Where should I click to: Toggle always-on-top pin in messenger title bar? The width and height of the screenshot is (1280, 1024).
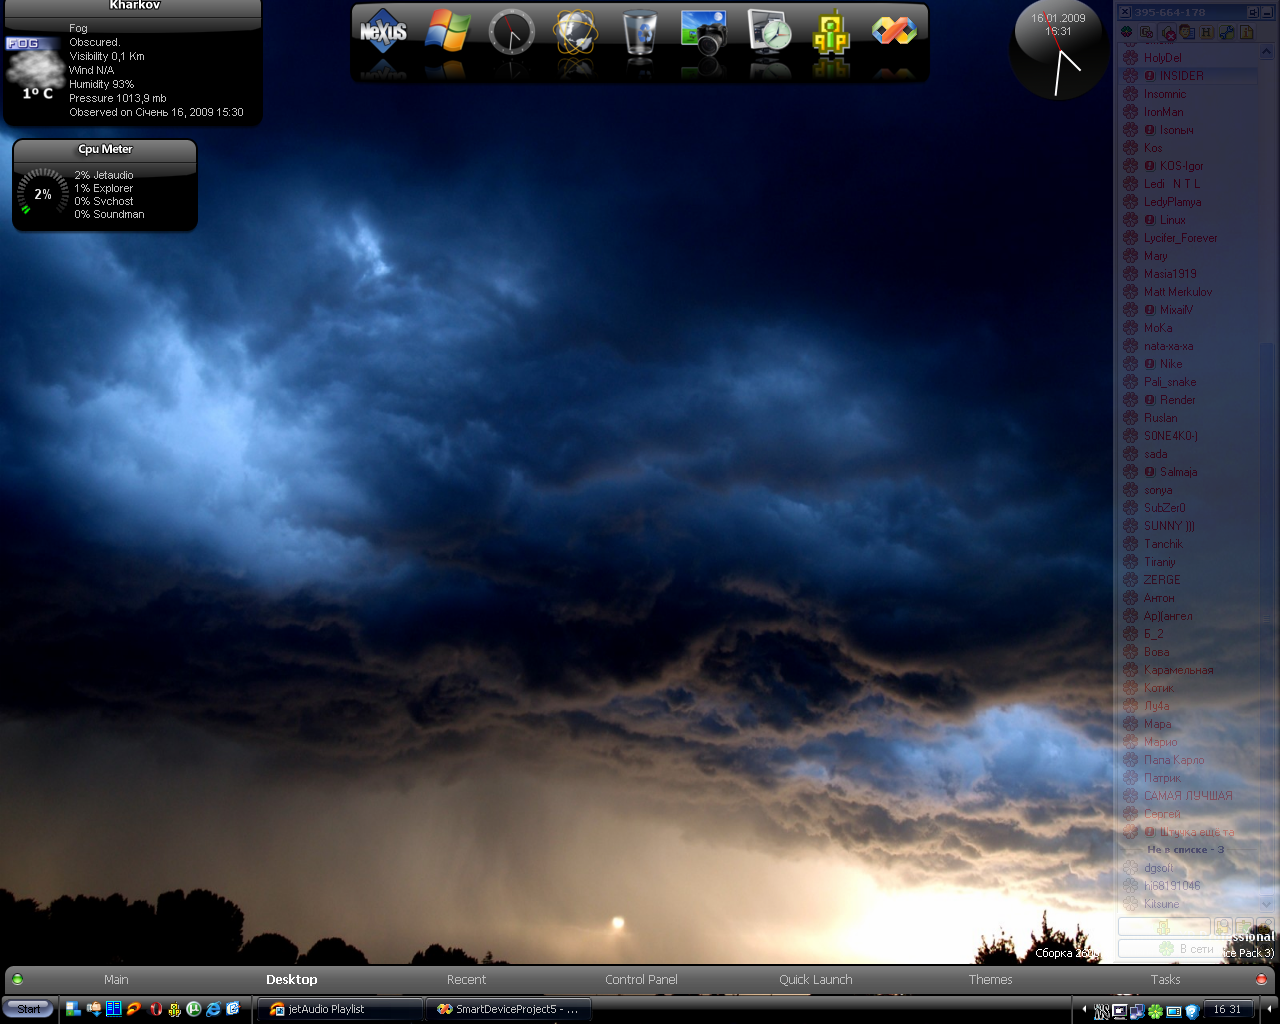coord(1254,12)
